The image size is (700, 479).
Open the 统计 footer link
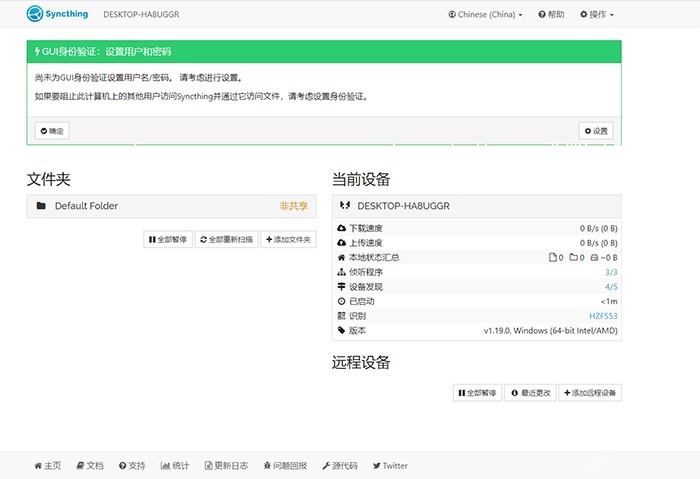pos(175,466)
